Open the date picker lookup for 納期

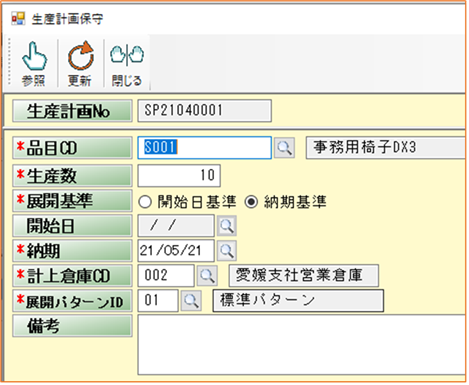(x=227, y=251)
